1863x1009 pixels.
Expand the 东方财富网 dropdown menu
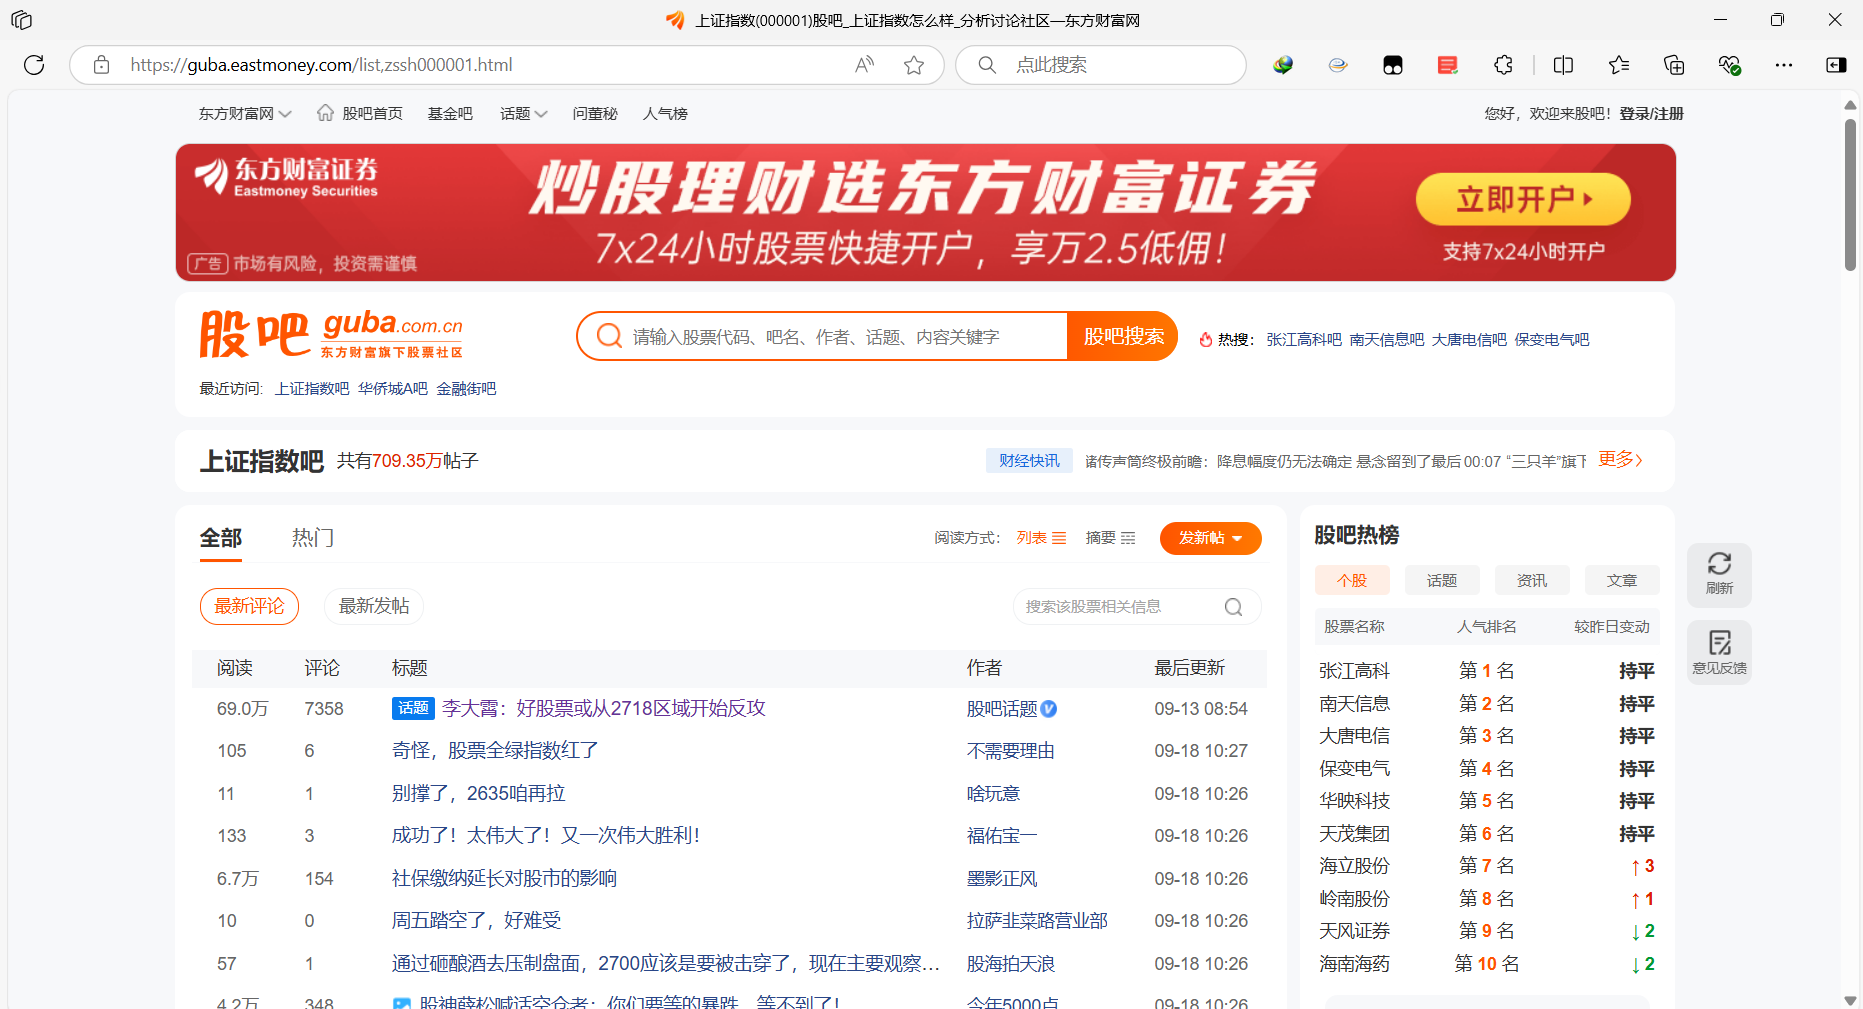tap(245, 114)
